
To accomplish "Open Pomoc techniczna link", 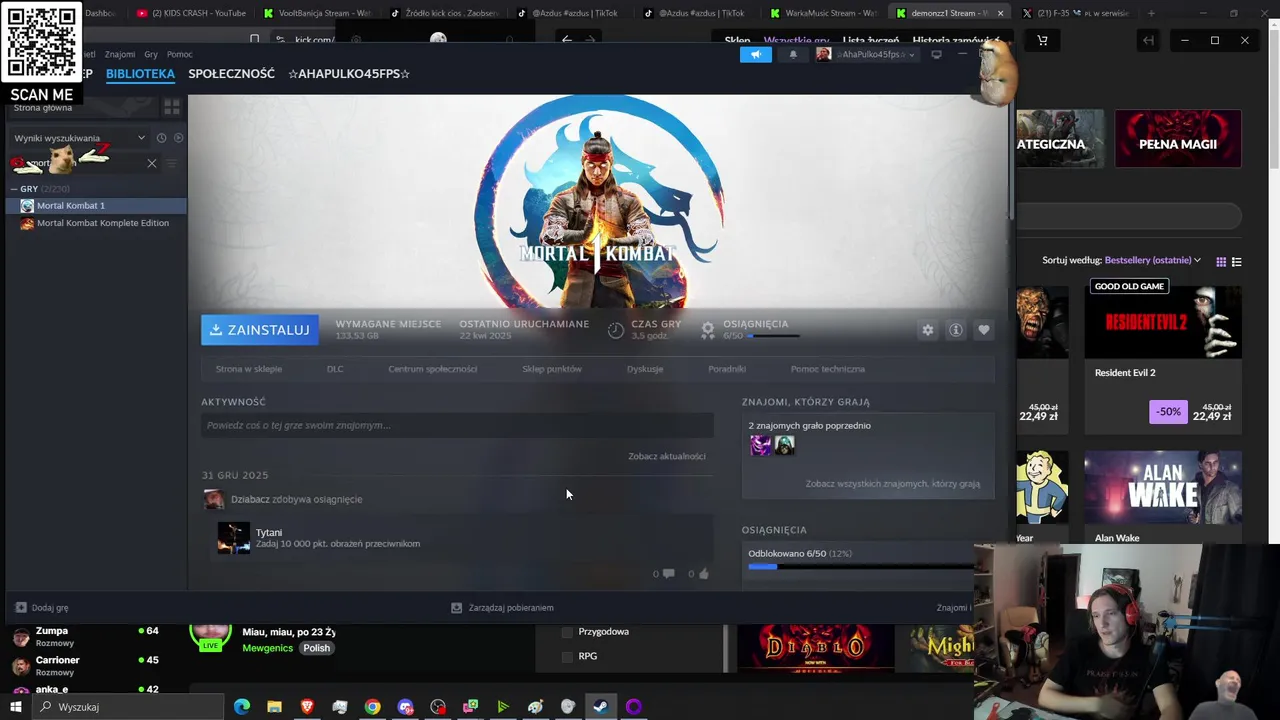I will point(828,369).
